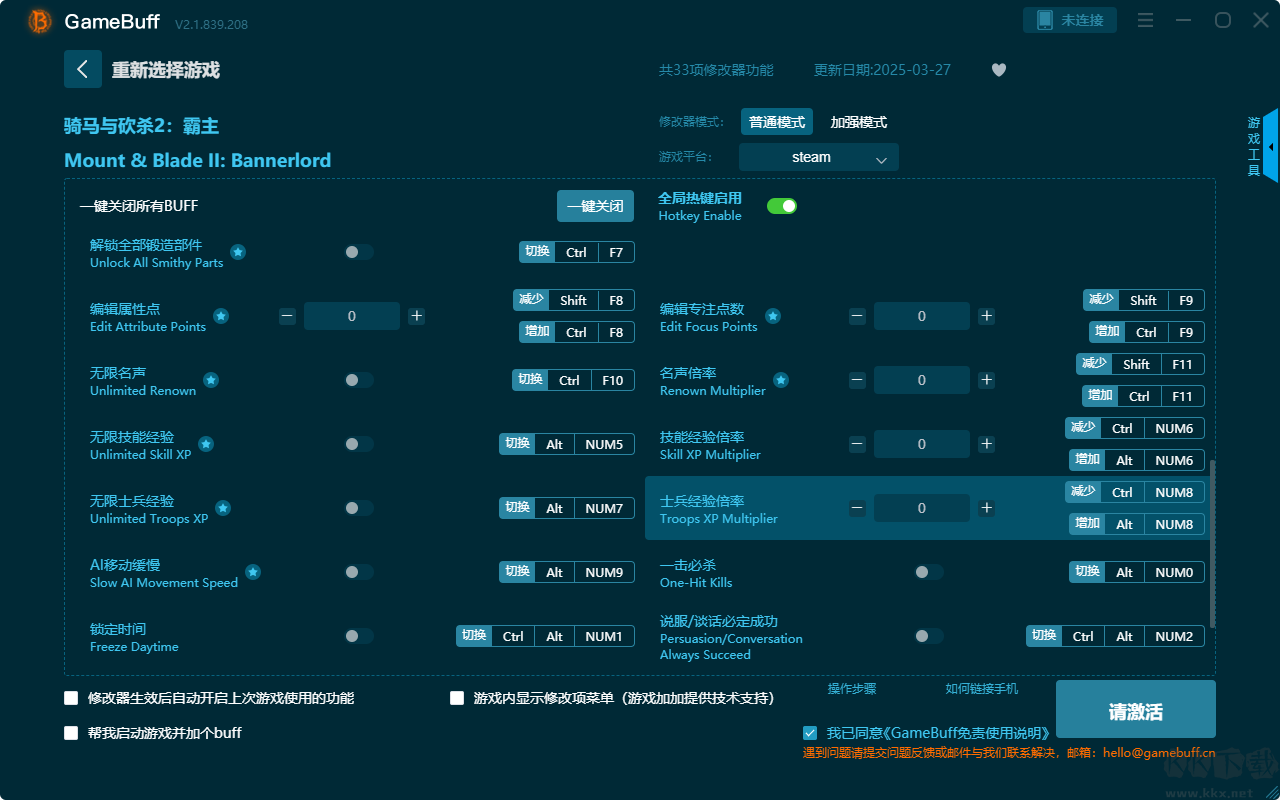
Task: Disable the Hotkey Enable global switch
Action: tap(782, 206)
